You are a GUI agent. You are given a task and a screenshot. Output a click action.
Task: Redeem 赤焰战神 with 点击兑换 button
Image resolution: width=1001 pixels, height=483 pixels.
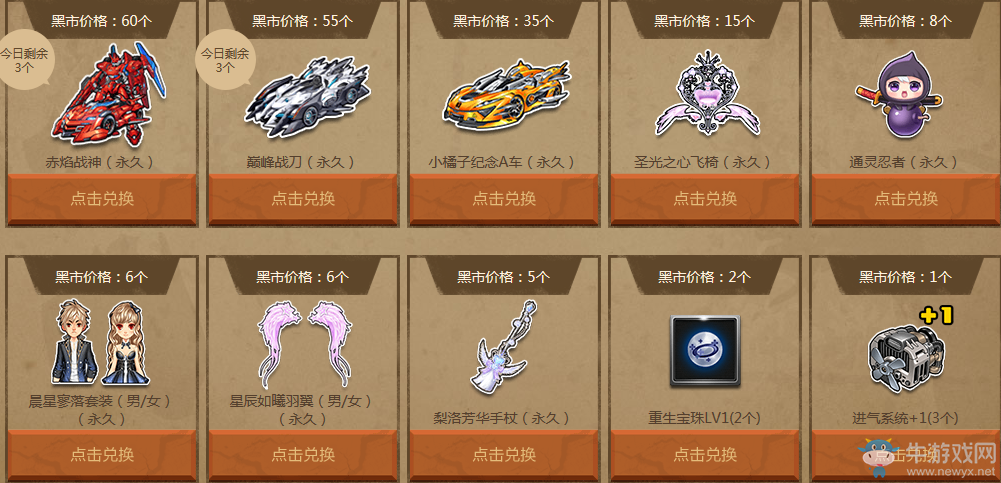pos(102,199)
